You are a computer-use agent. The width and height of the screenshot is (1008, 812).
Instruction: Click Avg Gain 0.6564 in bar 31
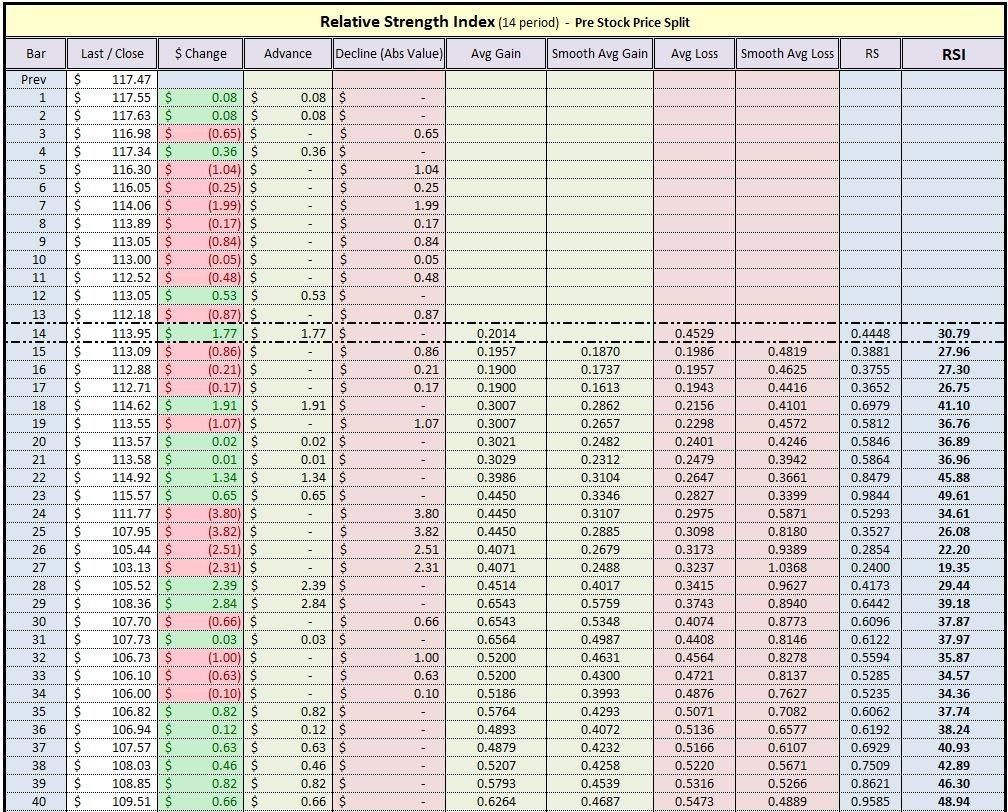point(496,640)
